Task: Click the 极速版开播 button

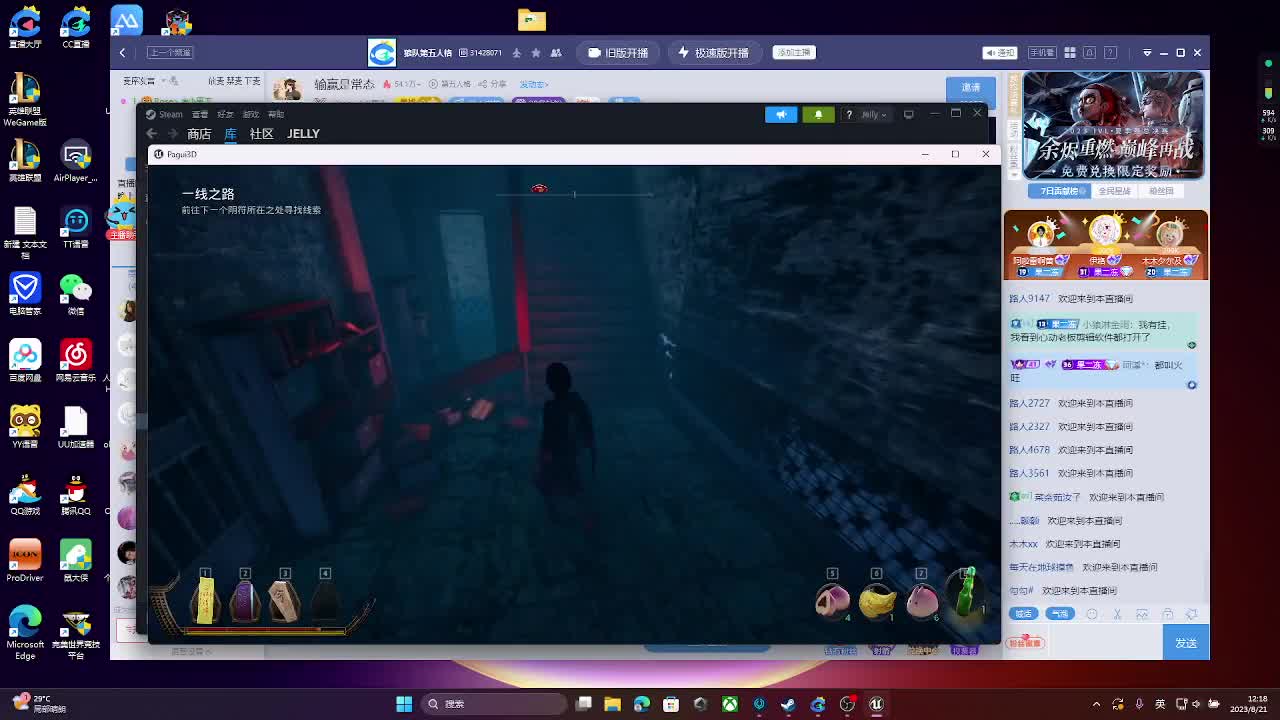Action: coord(713,53)
